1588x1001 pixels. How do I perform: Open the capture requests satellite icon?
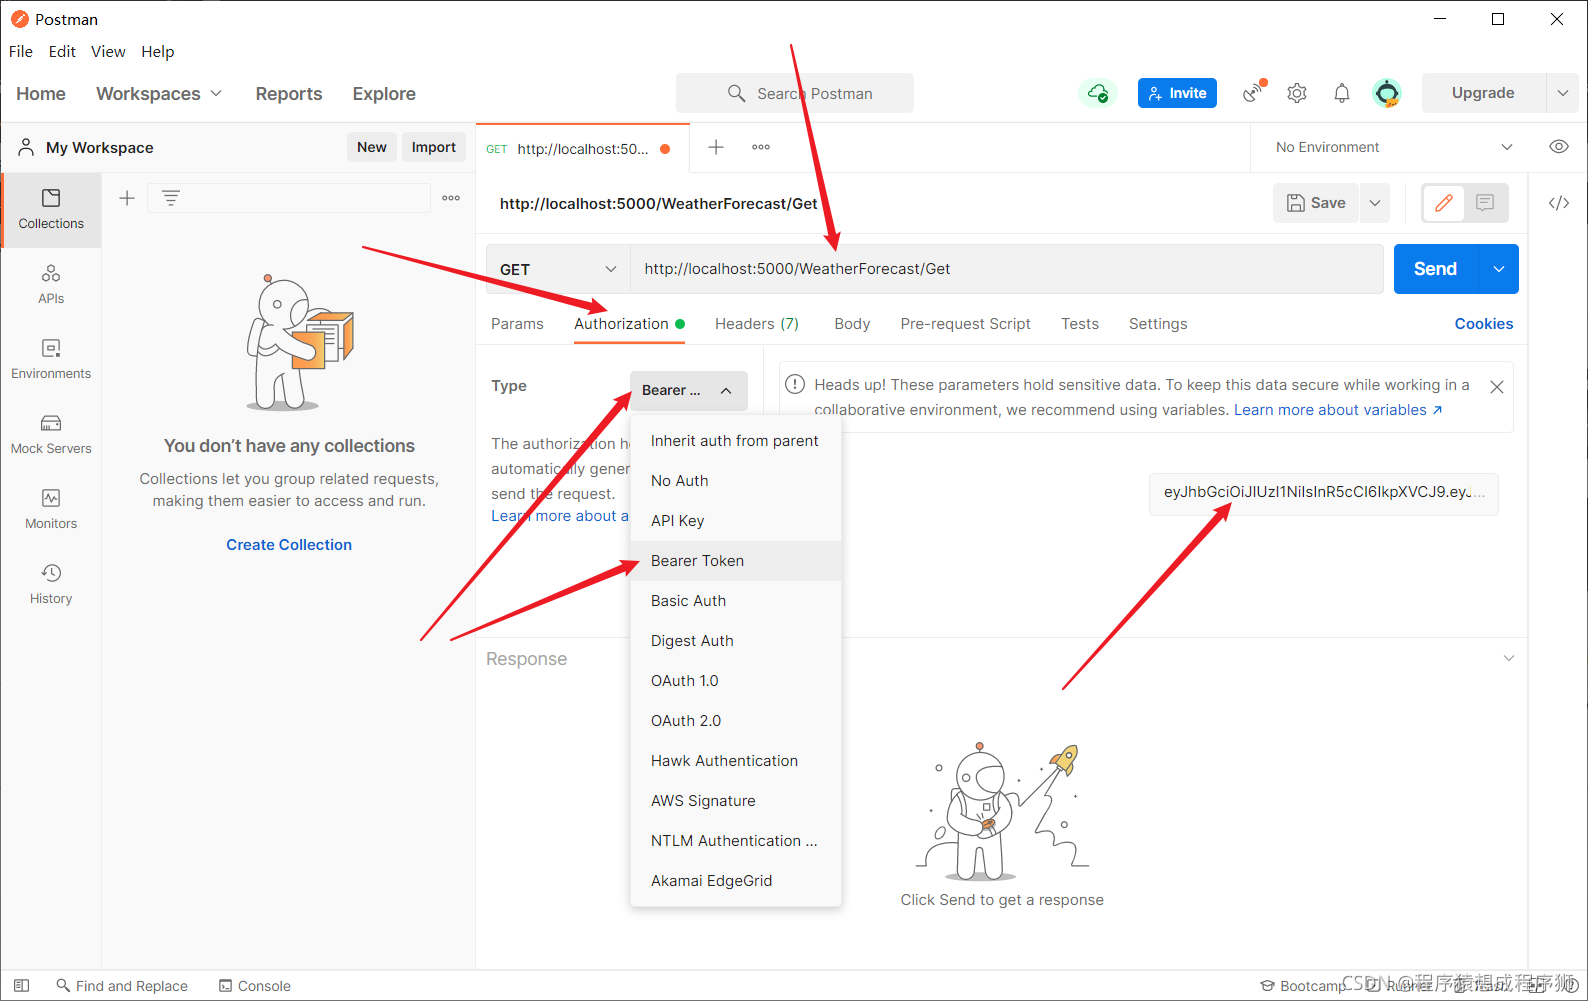(x=1253, y=93)
